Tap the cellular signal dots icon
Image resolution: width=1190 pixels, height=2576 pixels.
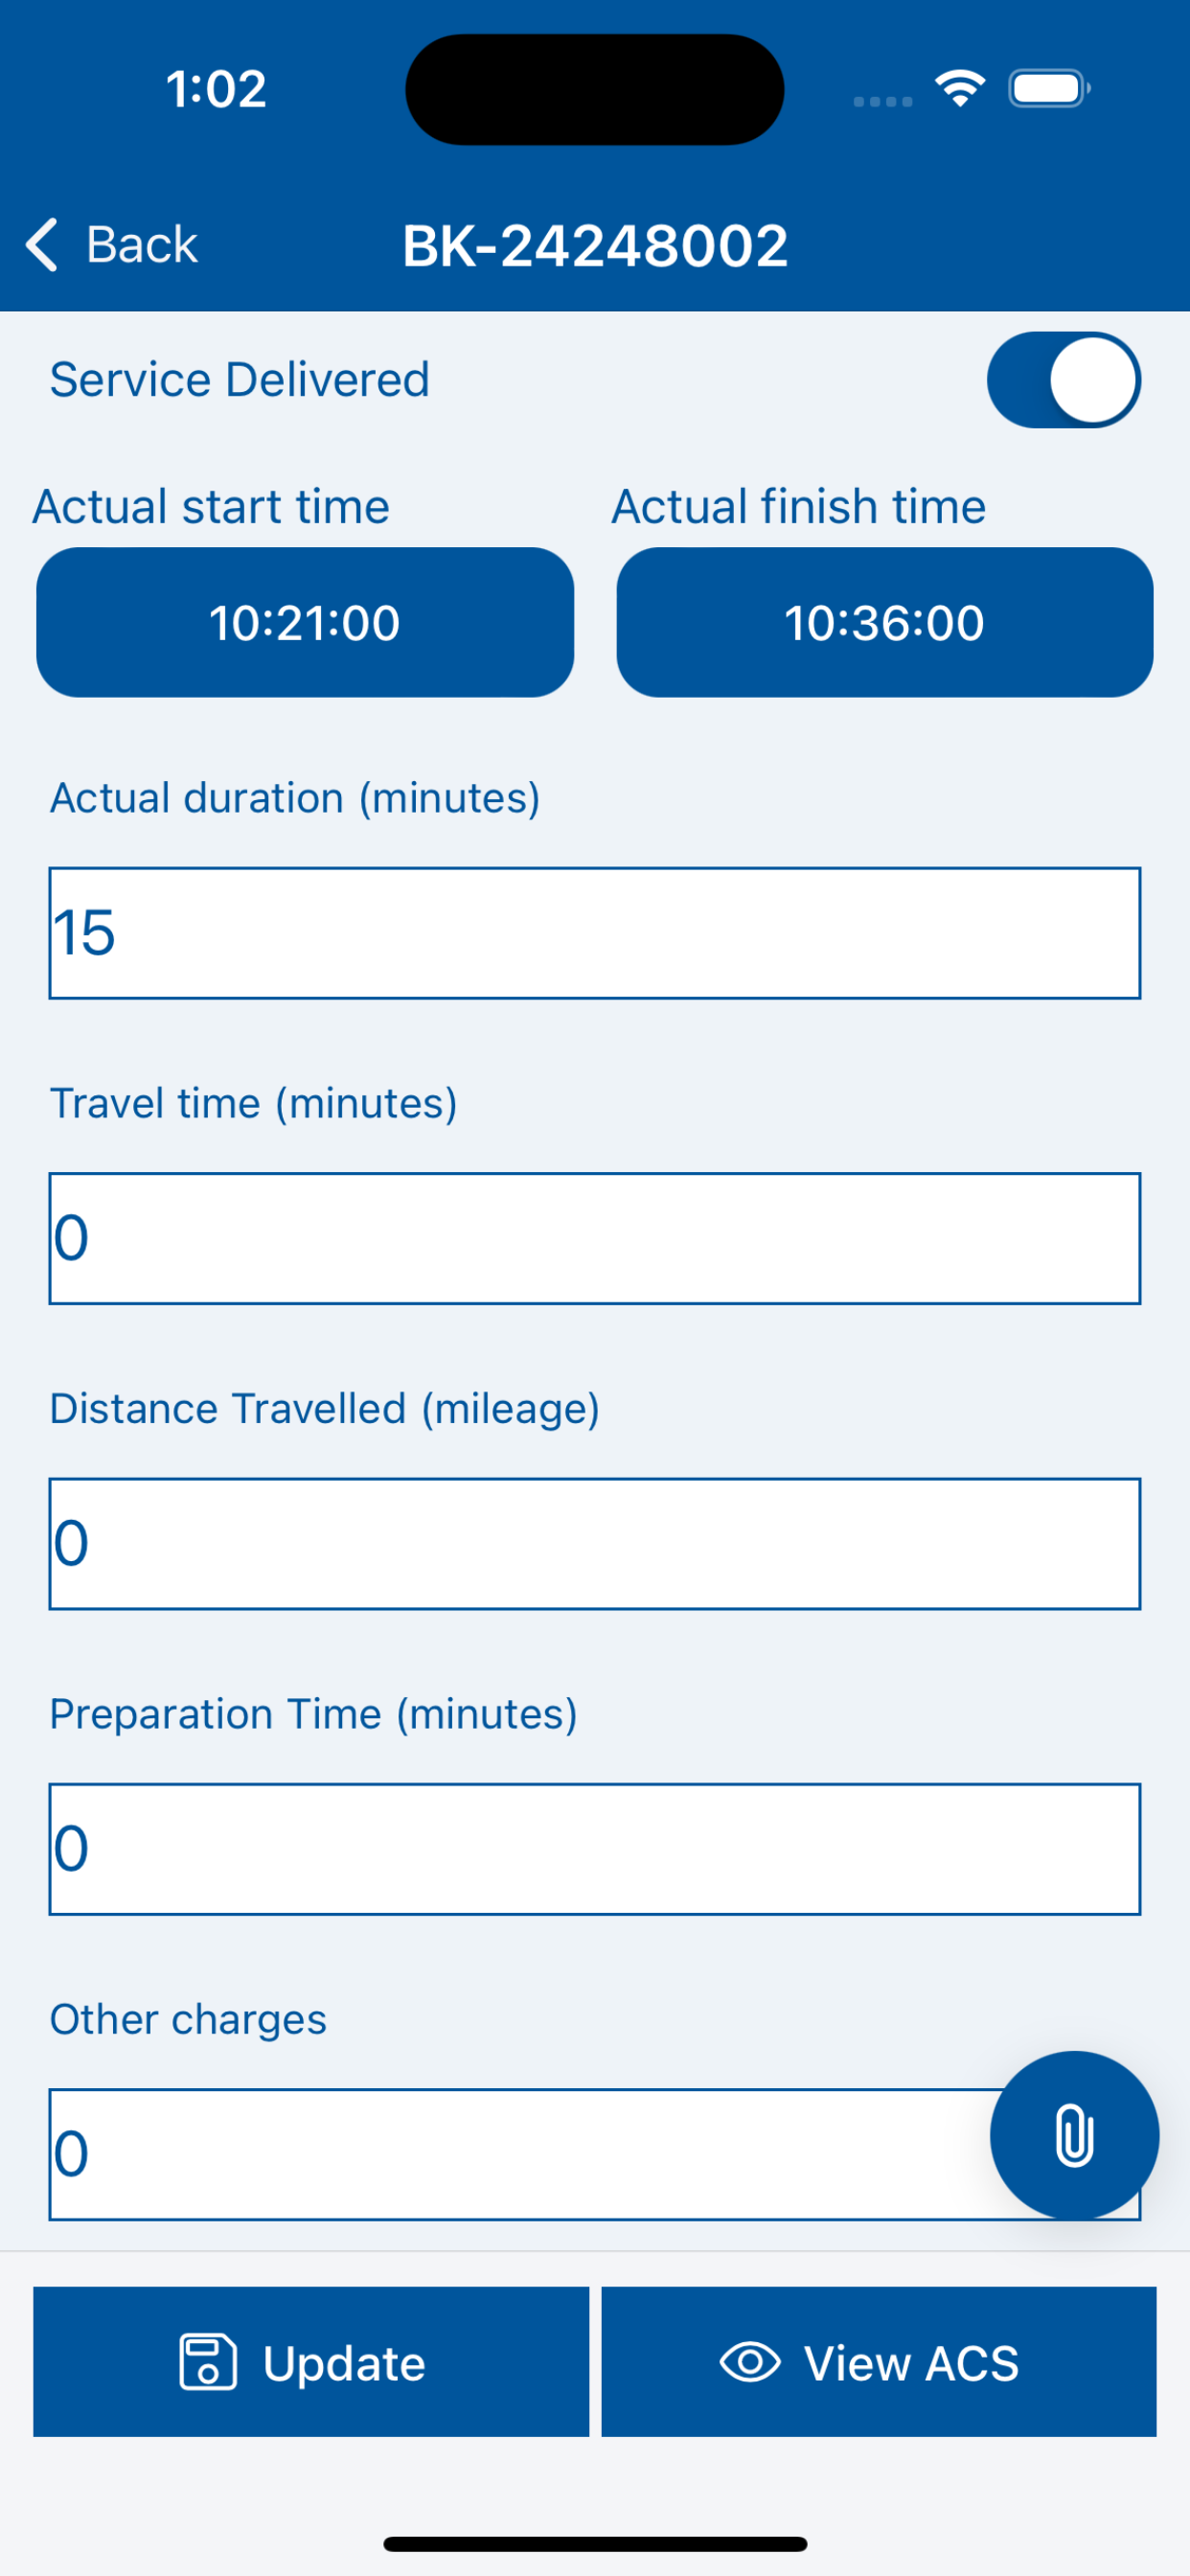point(882,101)
